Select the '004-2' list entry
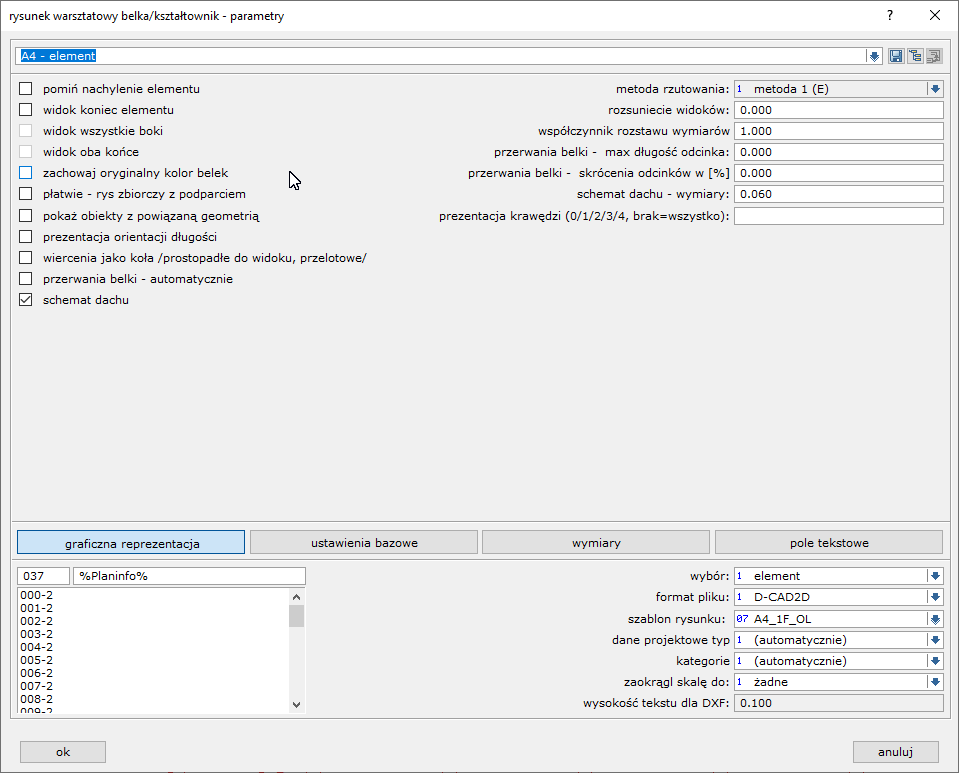This screenshot has height=773, width=959. tap(37, 647)
